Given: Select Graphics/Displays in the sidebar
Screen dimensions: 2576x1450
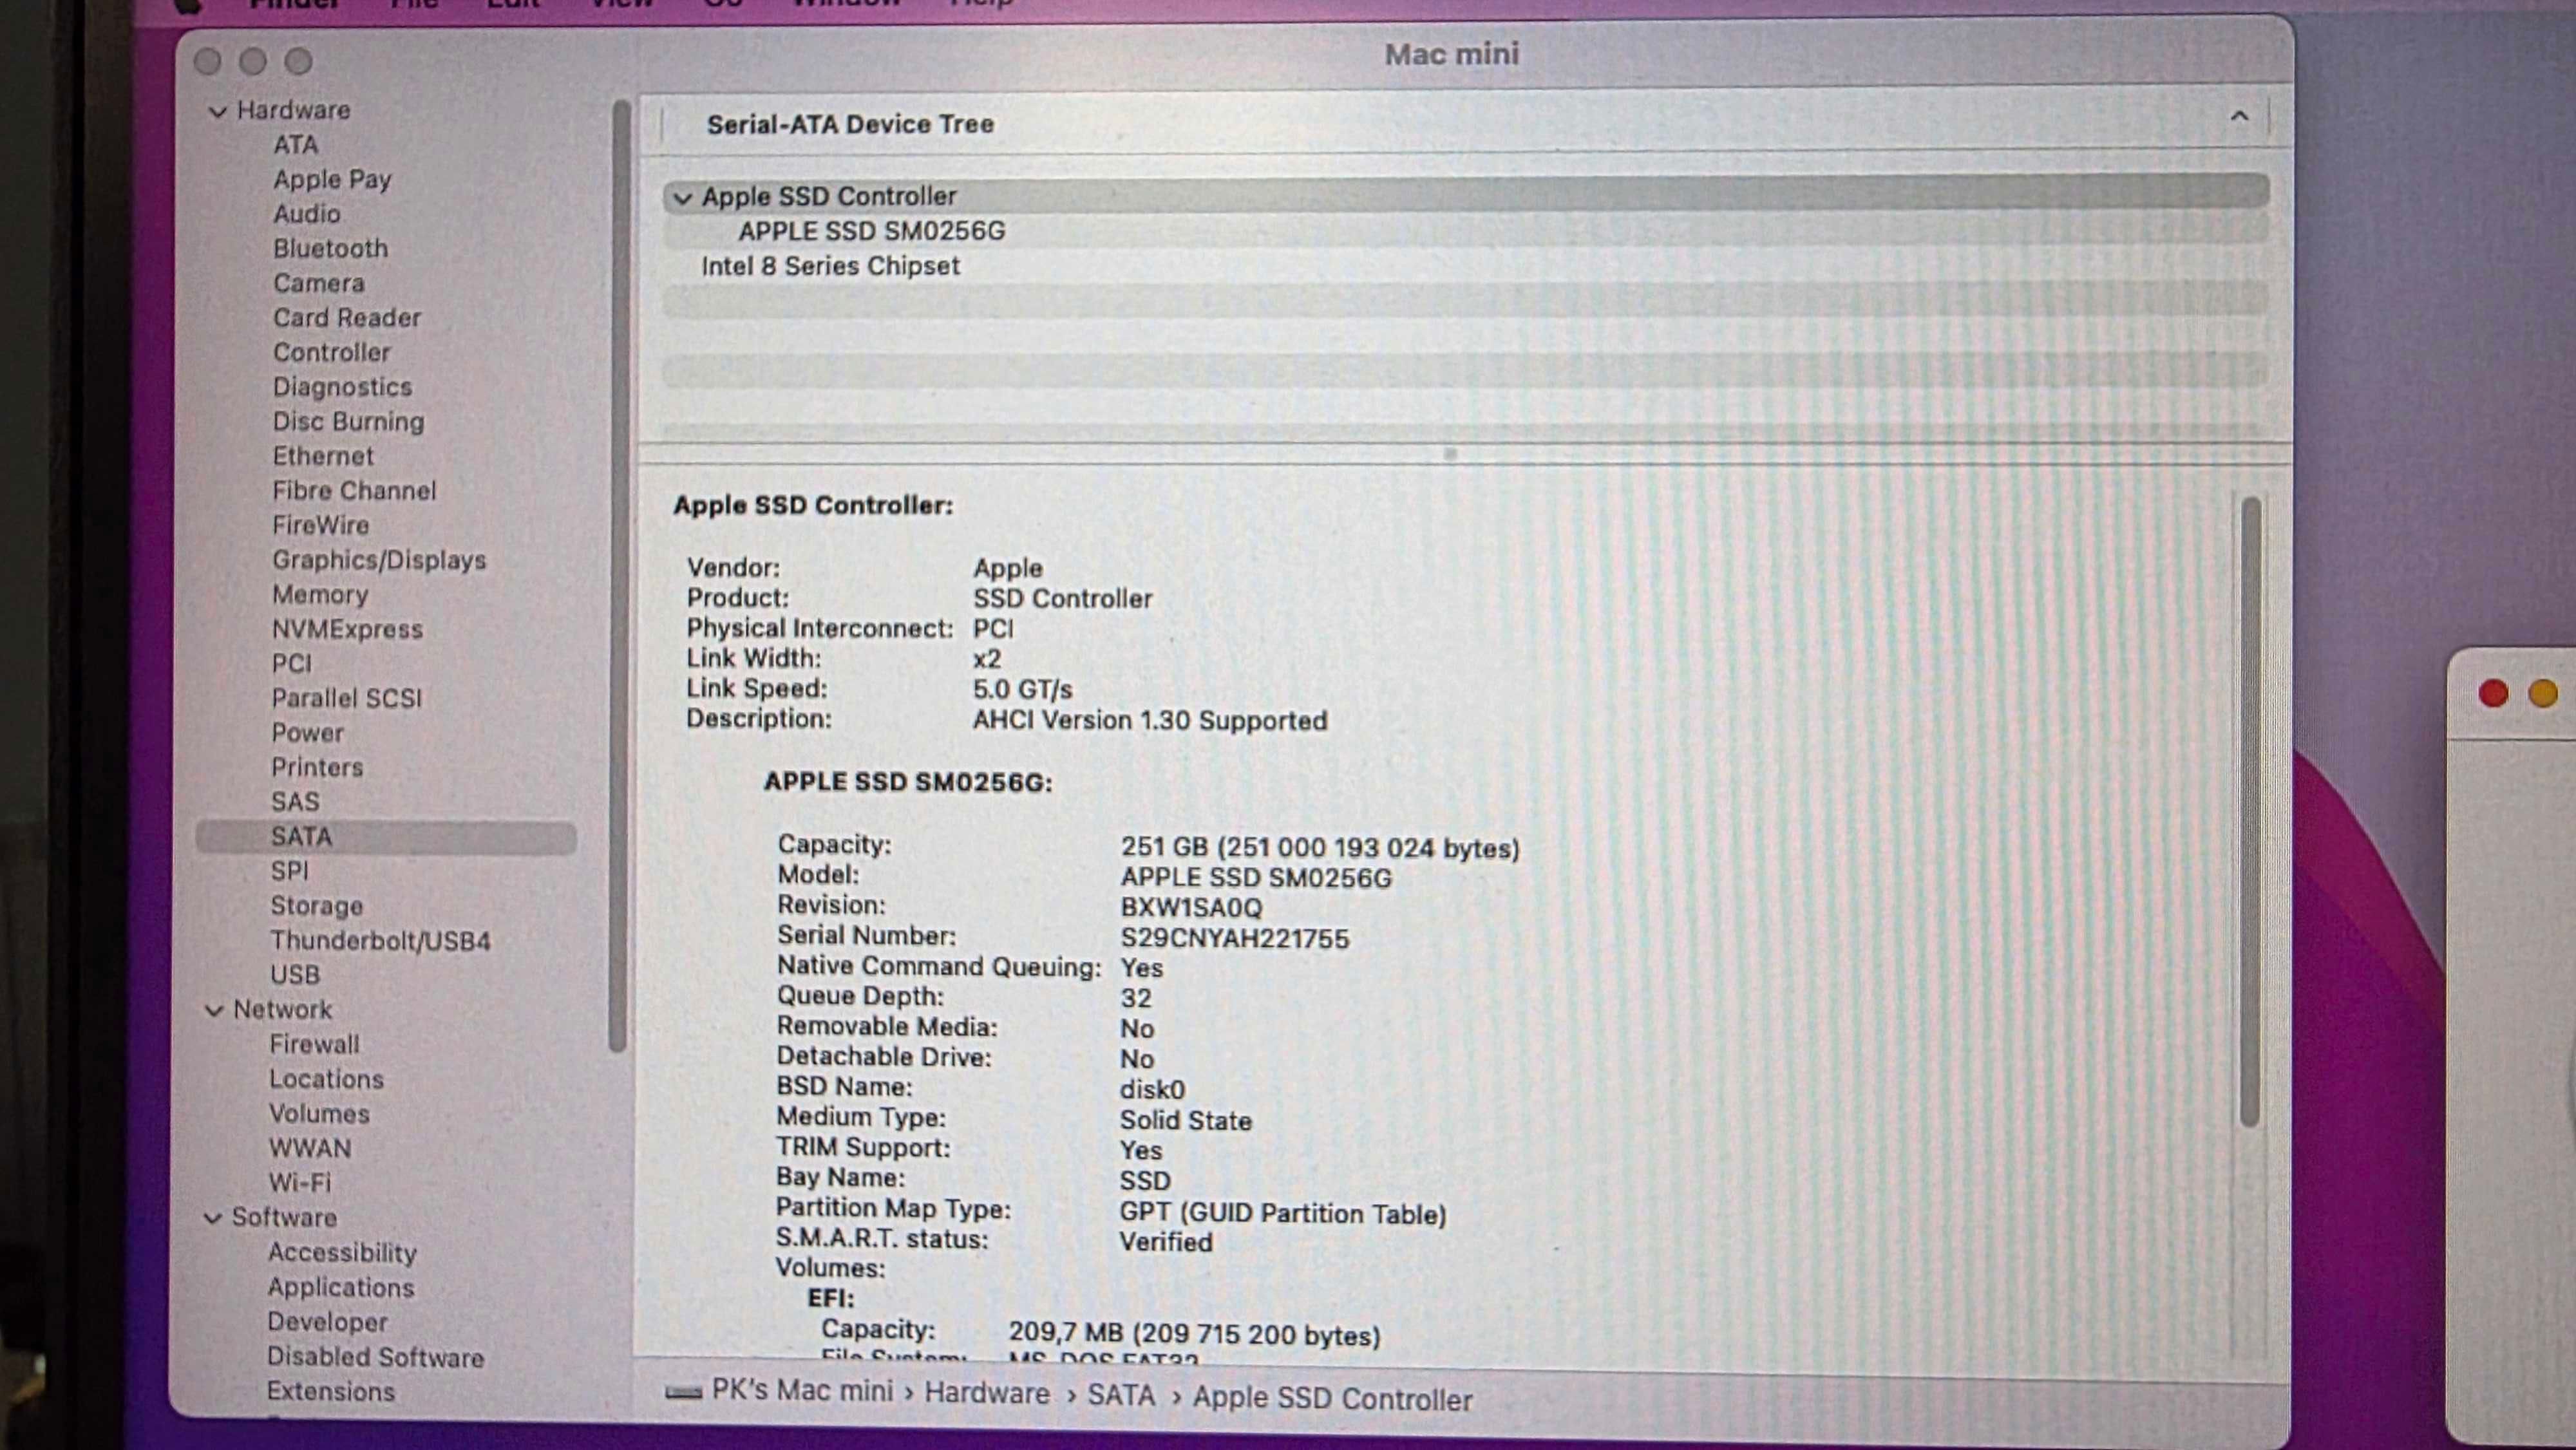Looking at the screenshot, I should pyautogui.click(x=379, y=560).
